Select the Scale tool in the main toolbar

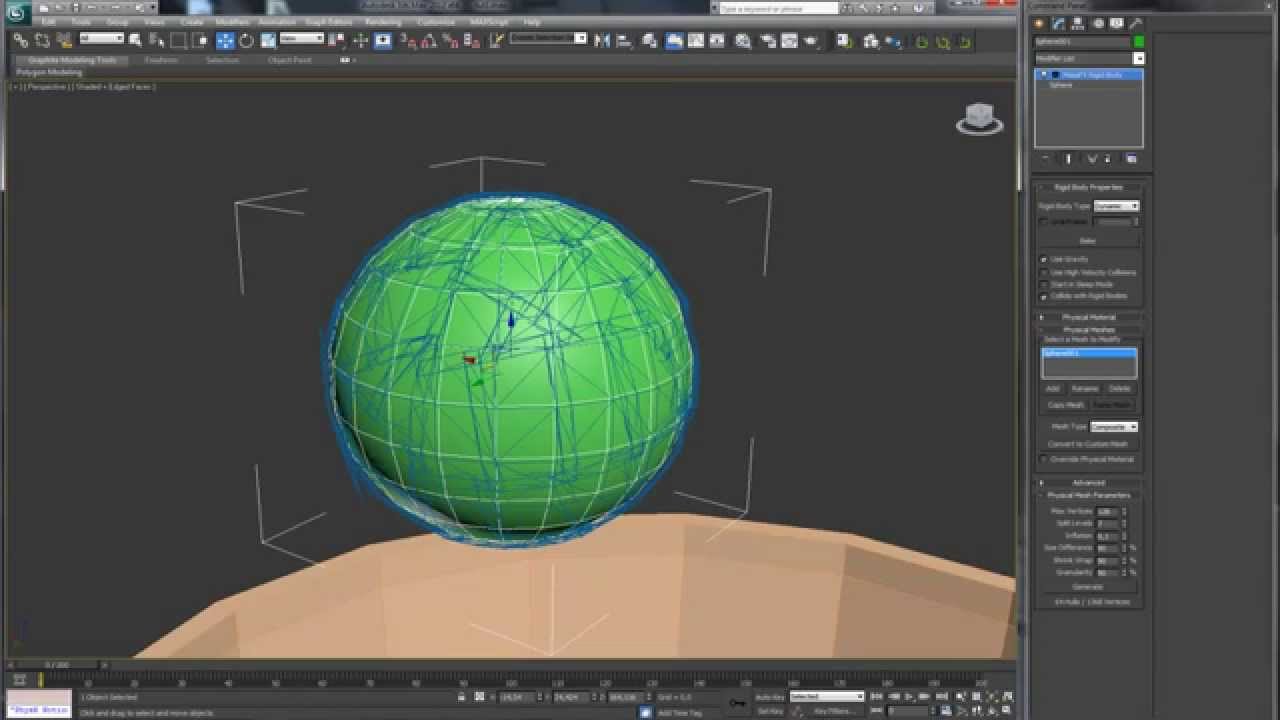[x=268, y=40]
